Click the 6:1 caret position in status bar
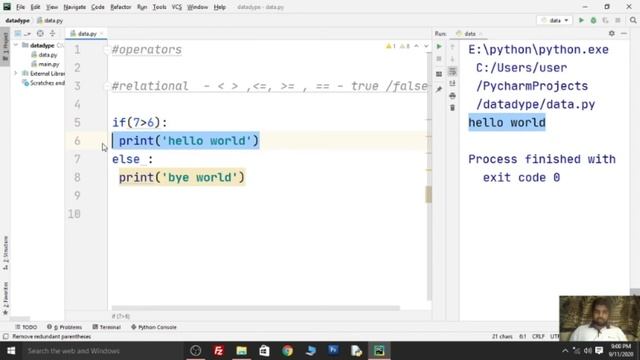The height and width of the screenshot is (360, 640). click(522, 336)
